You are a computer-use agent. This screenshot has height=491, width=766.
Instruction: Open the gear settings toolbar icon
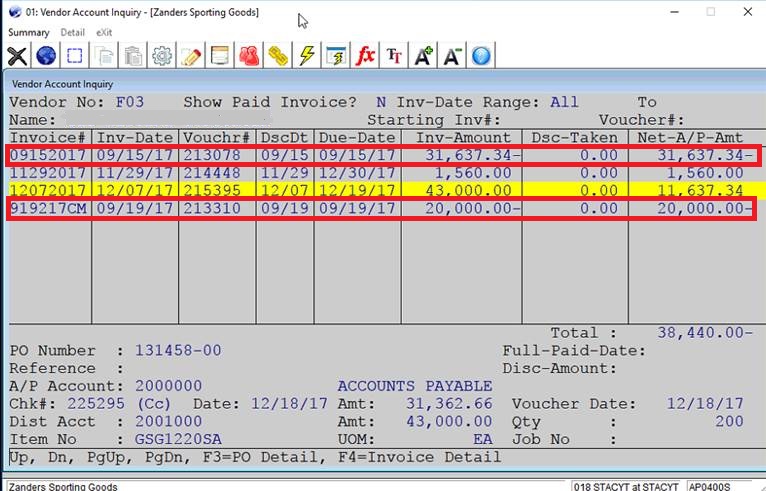(162, 56)
